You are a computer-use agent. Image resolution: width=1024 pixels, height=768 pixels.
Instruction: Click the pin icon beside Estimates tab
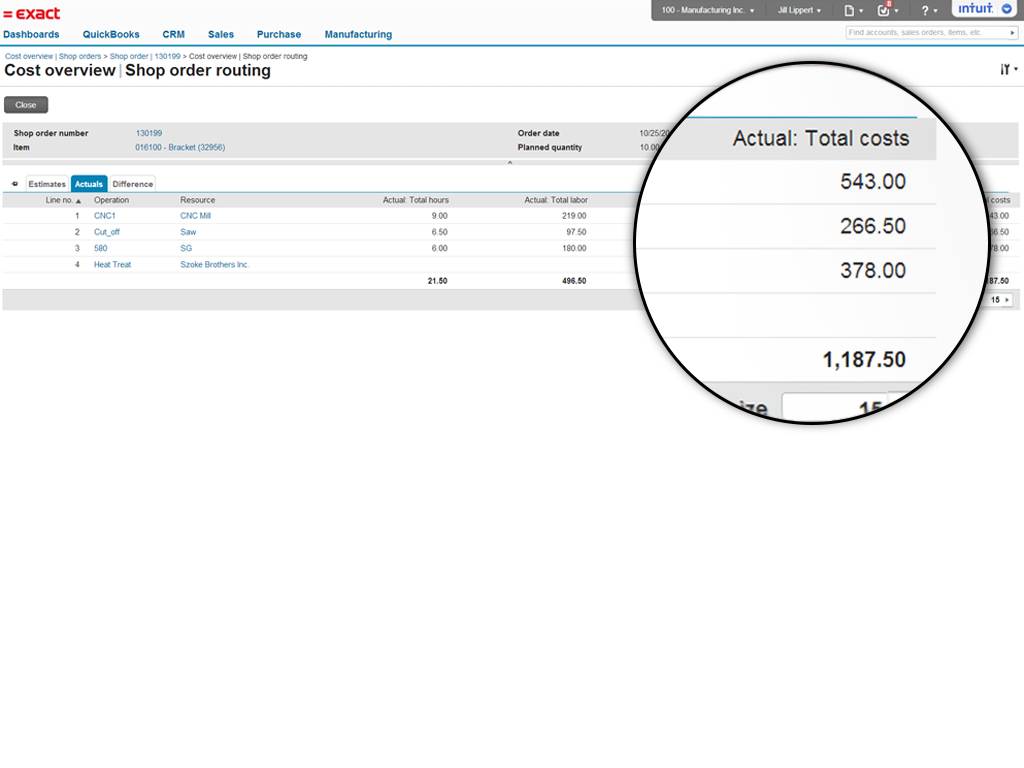[14, 184]
